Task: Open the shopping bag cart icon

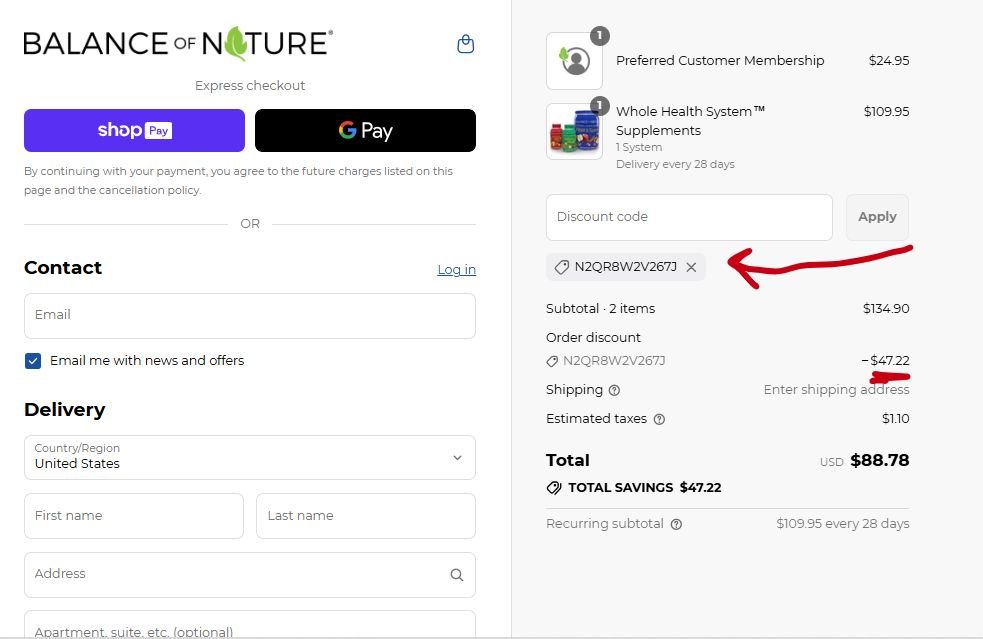Action: pyautogui.click(x=465, y=44)
